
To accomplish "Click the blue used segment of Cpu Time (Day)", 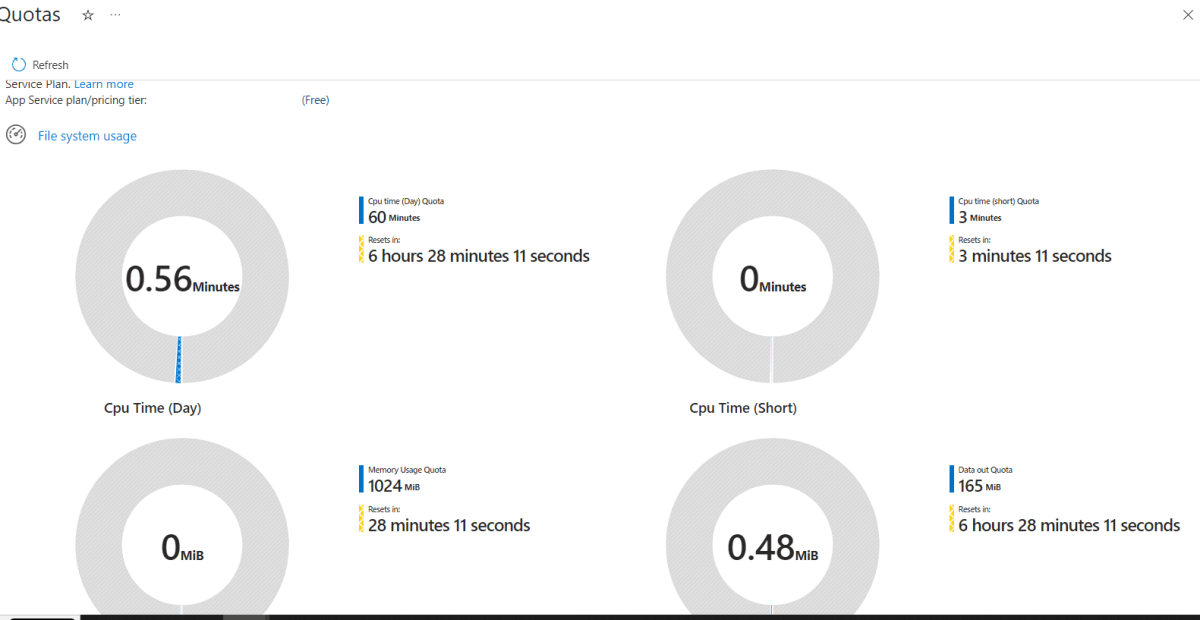I will tap(179, 360).
